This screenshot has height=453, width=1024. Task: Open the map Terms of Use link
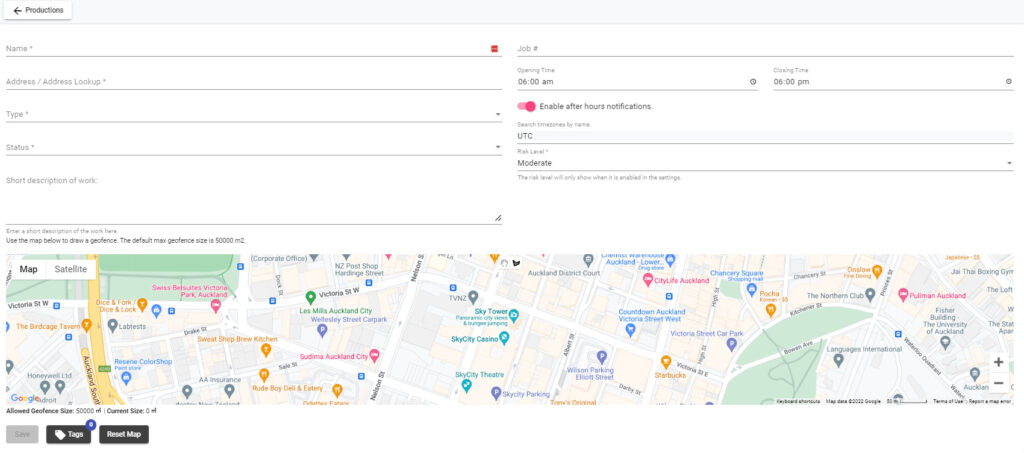(948, 401)
